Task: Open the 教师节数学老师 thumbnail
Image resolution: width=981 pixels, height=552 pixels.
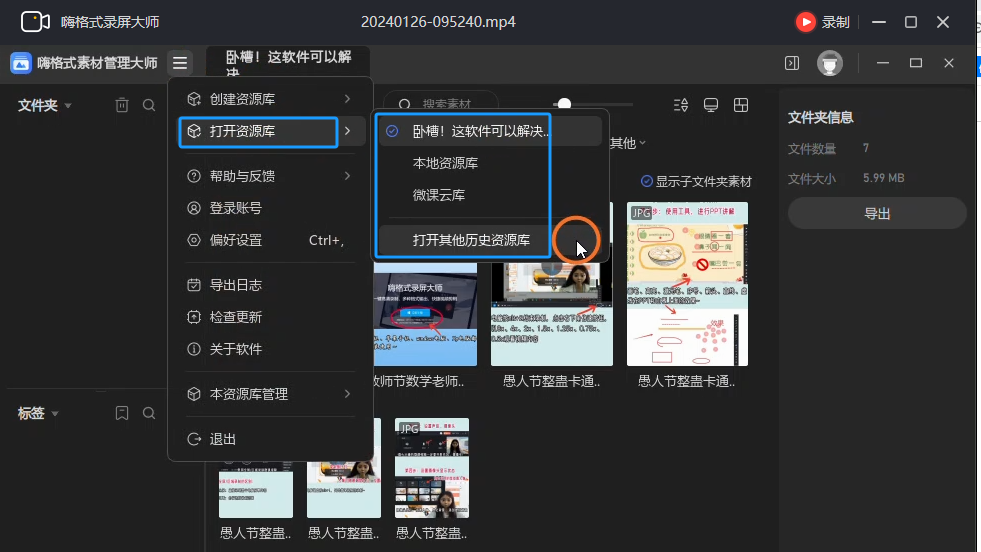Action: pos(425,314)
